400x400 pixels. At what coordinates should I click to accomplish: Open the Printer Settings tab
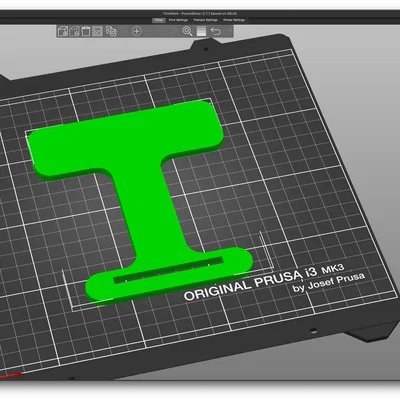tap(234, 20)
